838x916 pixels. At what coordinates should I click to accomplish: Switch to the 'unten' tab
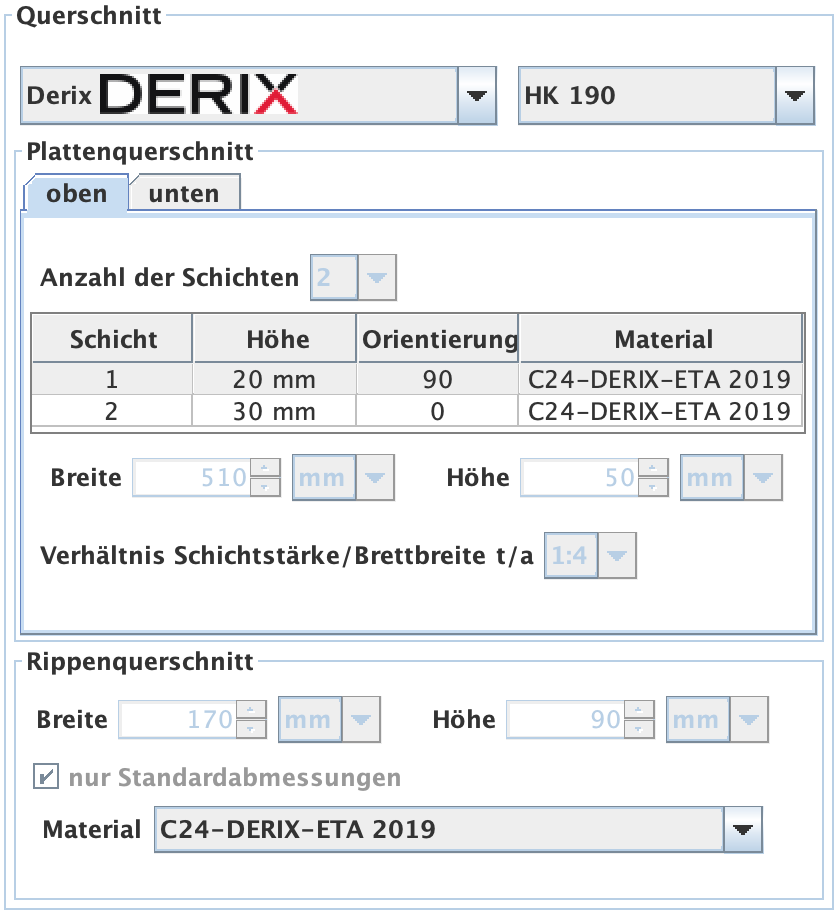click(x=184, y=194)
